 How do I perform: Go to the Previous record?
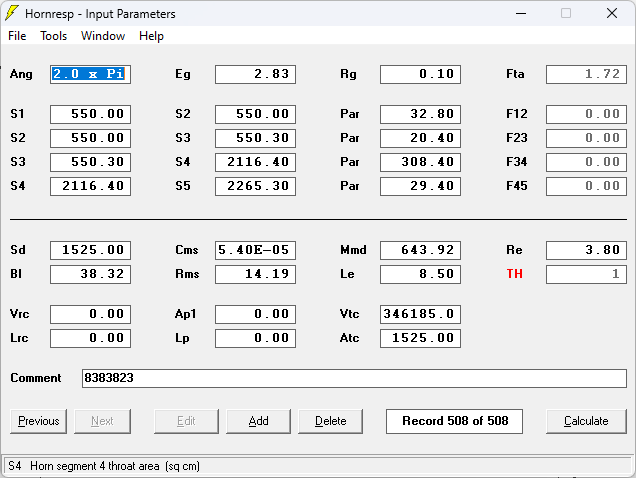click(39, 421)
